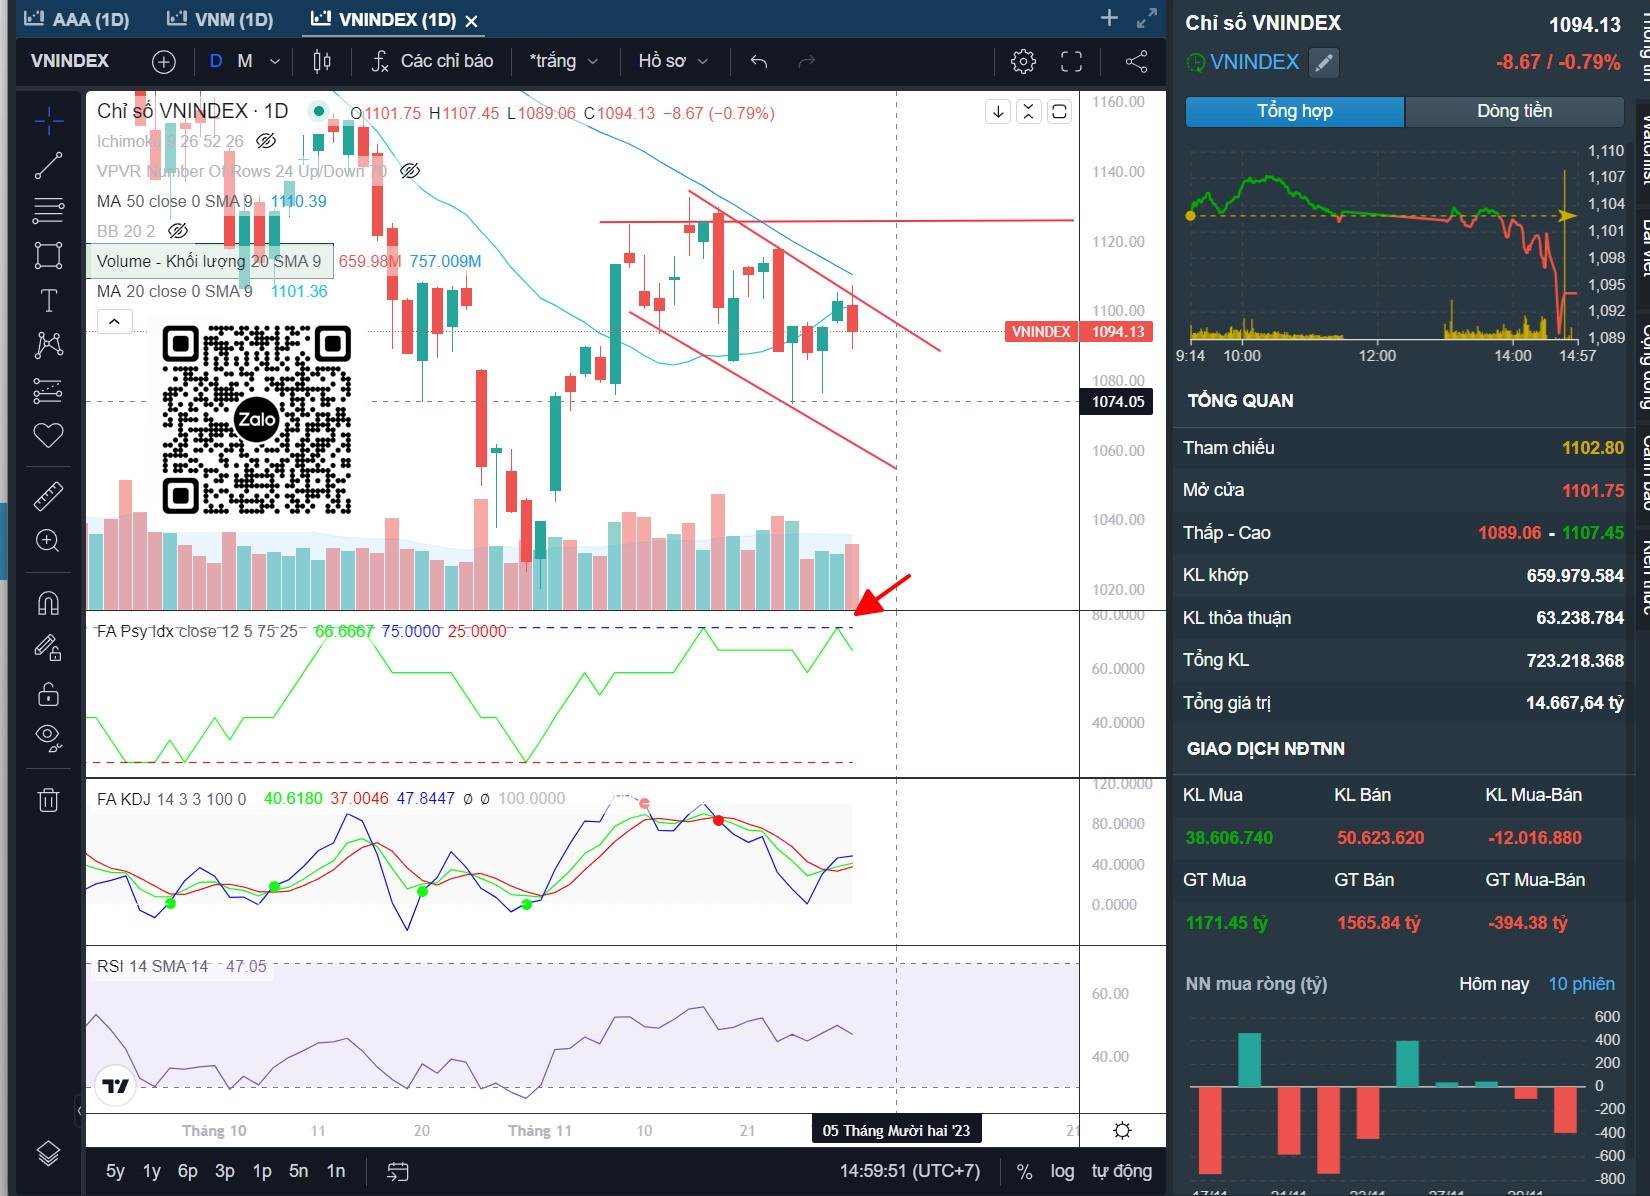
Task: Delete drawings with the trash icon
Action: coord(48,799)
